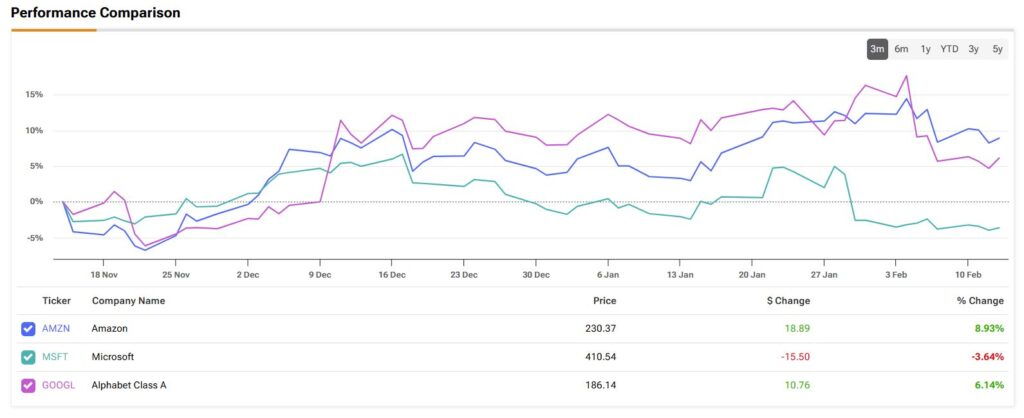Image resolution: width=1024 pixels, height=418 pixels.
Task: Open the MSFT ticker link
Action: click(55, 356)
